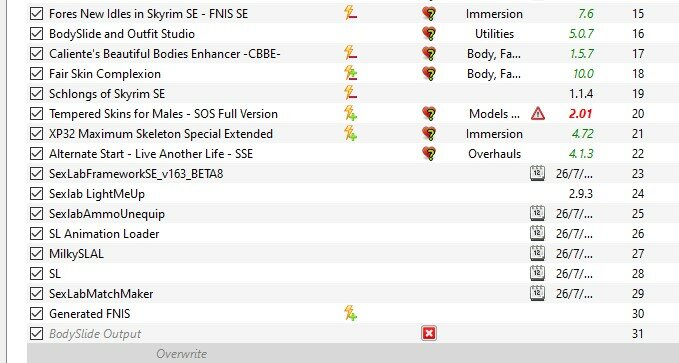
Task: Select BodySlide and Outfit Studio mod name
Action: 122,34
